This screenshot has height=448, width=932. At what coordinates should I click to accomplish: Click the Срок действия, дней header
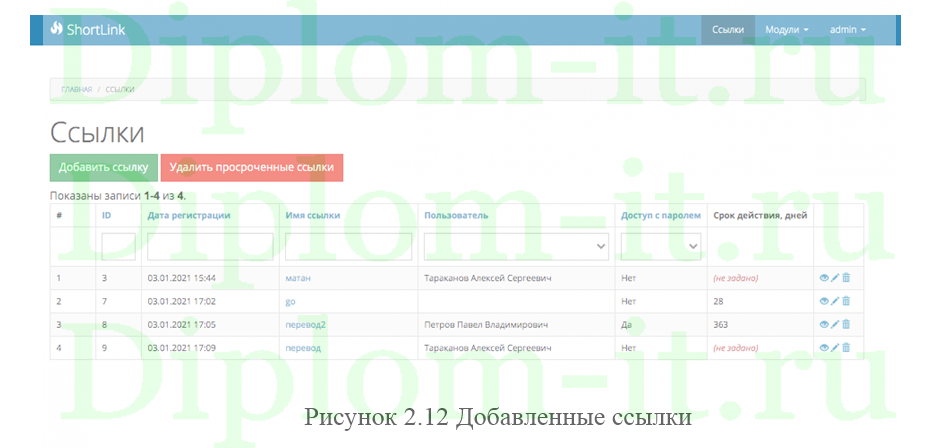click(760, 215)
